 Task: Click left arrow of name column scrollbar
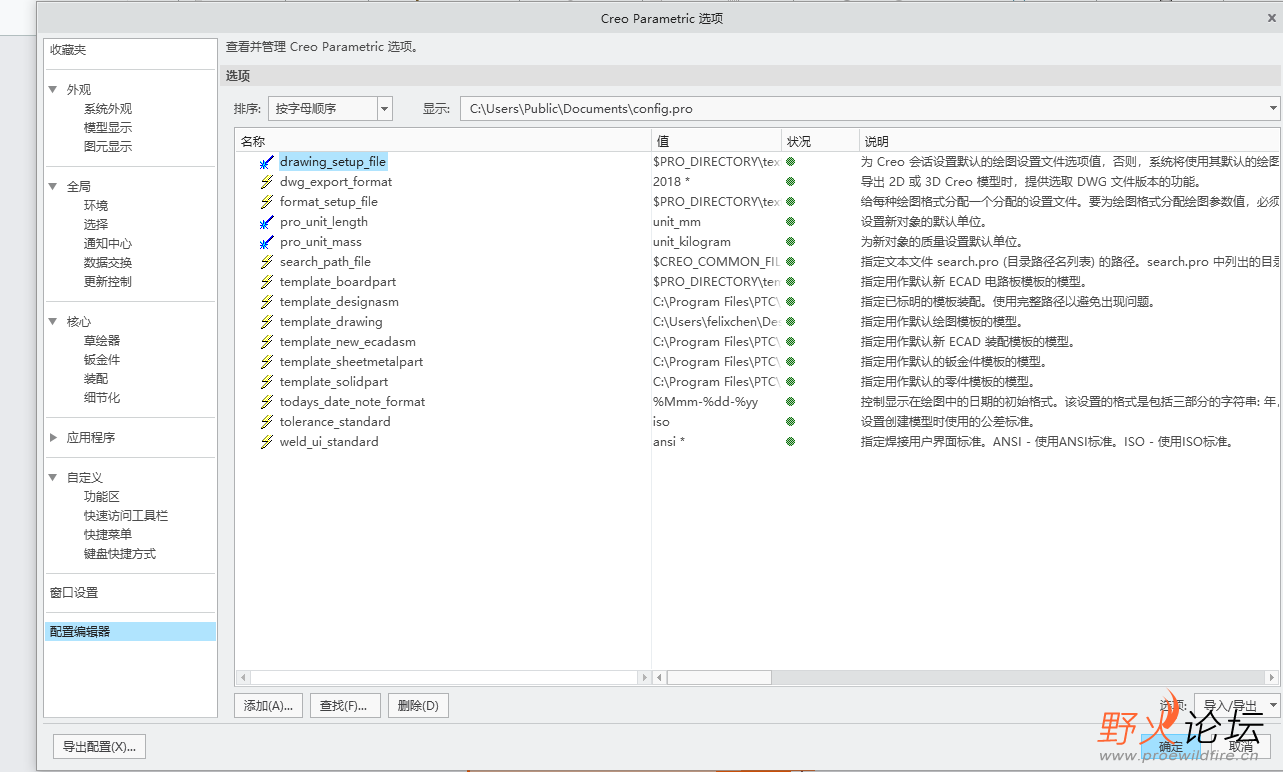point(243,678)
